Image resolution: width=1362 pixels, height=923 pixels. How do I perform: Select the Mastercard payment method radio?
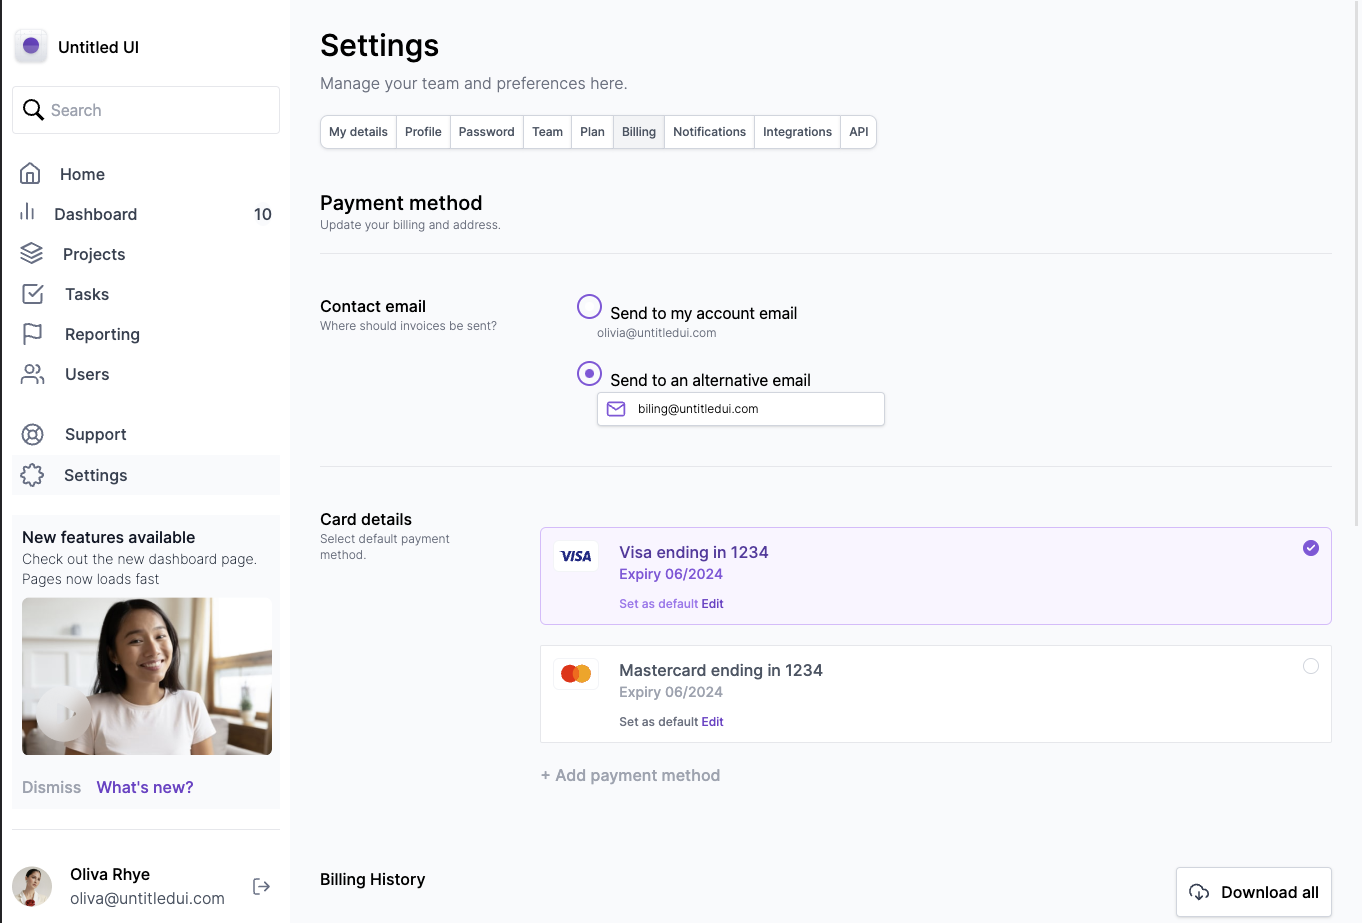point(1311,666)
